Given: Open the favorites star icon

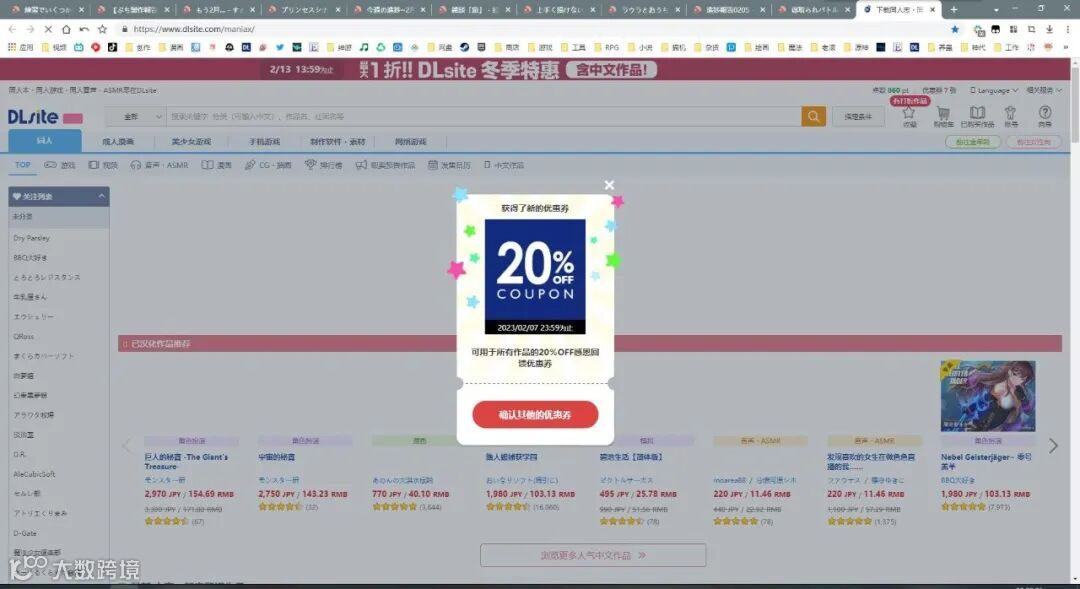Looking at the screenshot, I should coord(909,115).
